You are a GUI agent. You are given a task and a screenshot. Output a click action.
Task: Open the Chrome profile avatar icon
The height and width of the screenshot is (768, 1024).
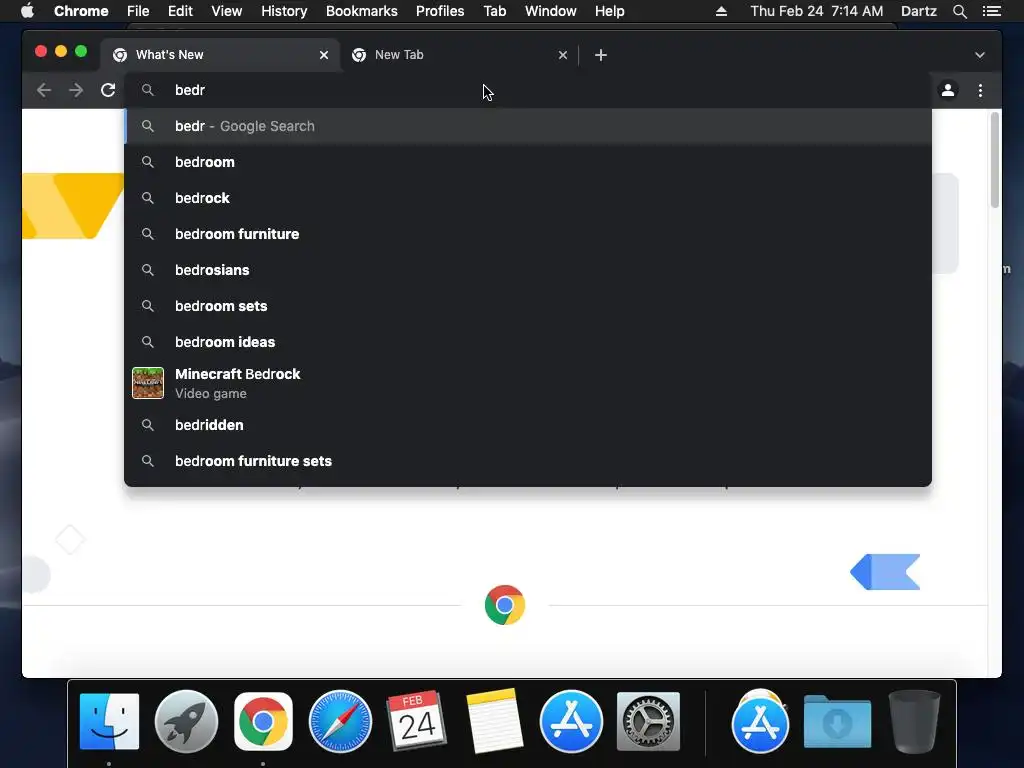click(x=948, y=90)
